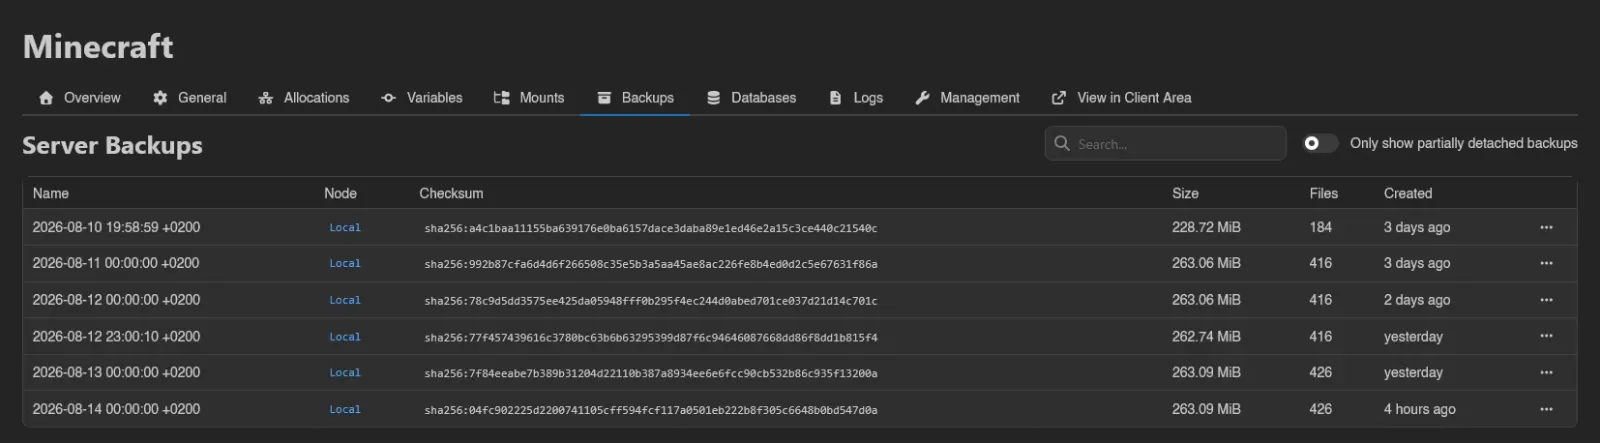Open actions menu for 2026-08-14 00:00:00 backup
This screenshot has width=1600, height=443.
(1546, 409)
